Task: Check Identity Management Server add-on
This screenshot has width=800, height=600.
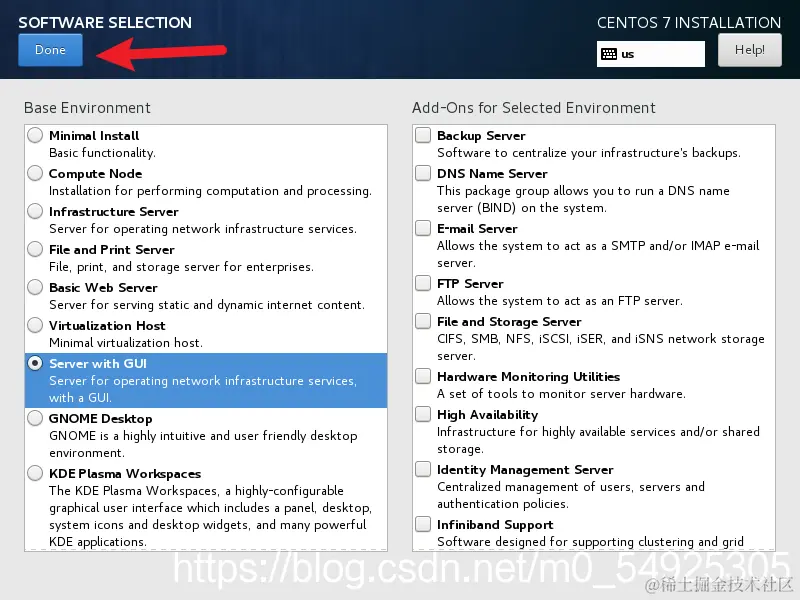Action: tap(423, 469)
